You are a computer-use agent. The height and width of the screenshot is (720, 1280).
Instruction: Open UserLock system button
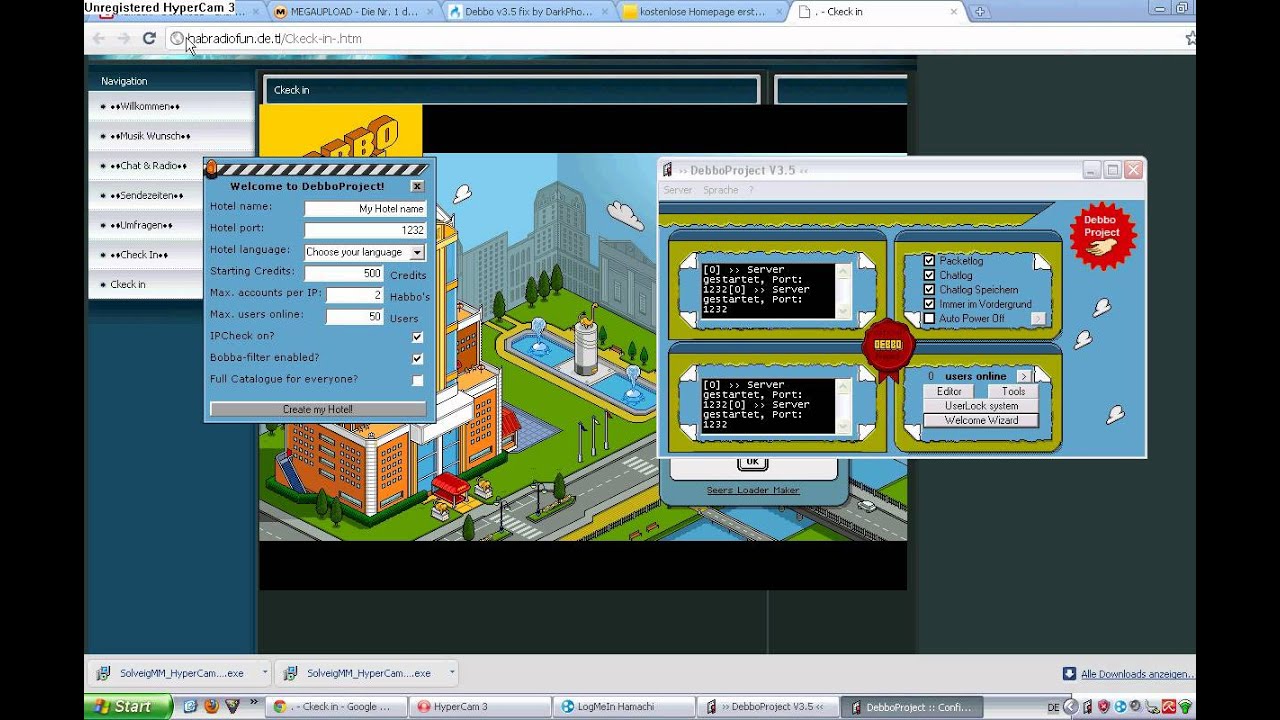tap(981, 406)
